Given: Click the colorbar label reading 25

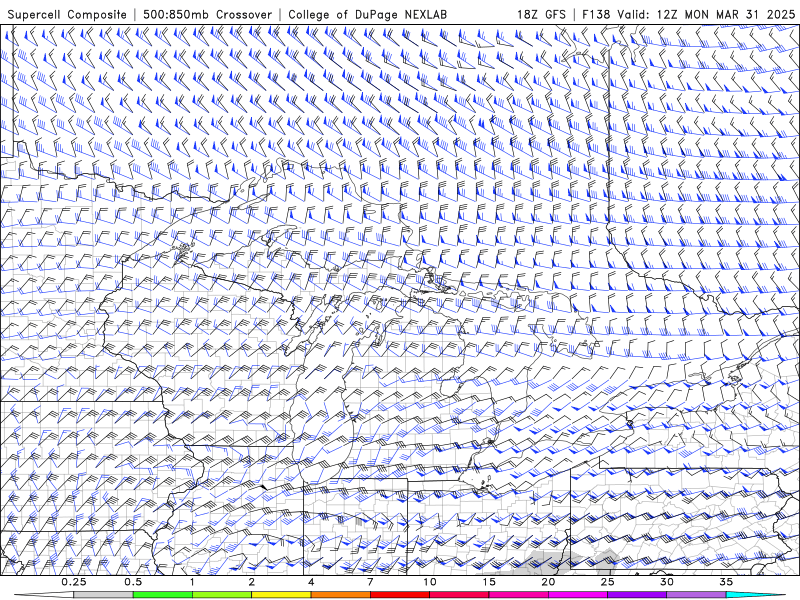Looking at the screenshot, I should coord(607,582).
